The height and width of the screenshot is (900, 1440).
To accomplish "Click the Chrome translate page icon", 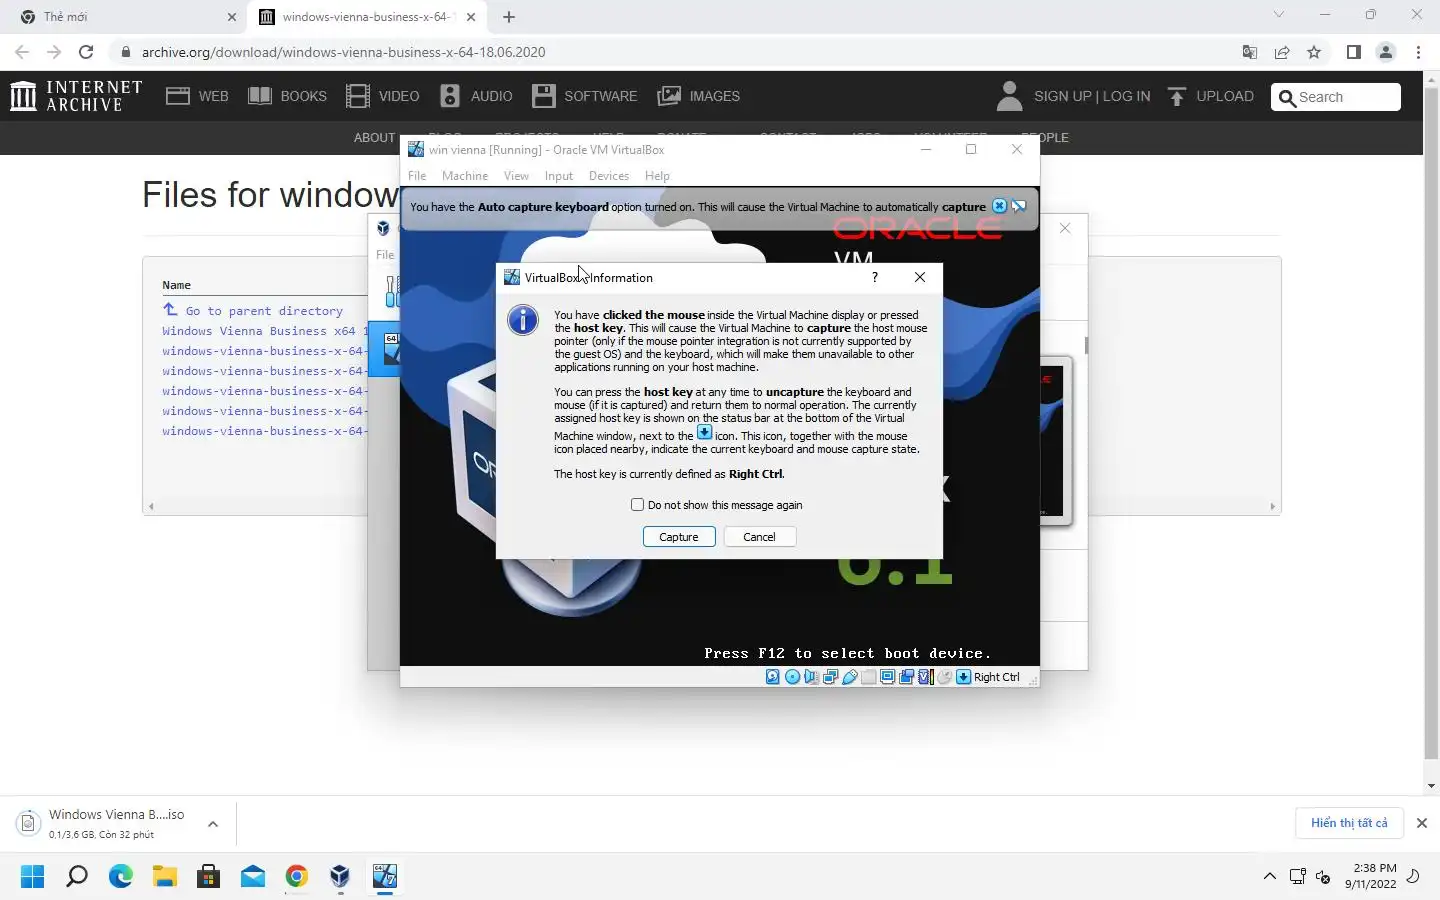I will pyautogui.click(x=1249, y=52).
